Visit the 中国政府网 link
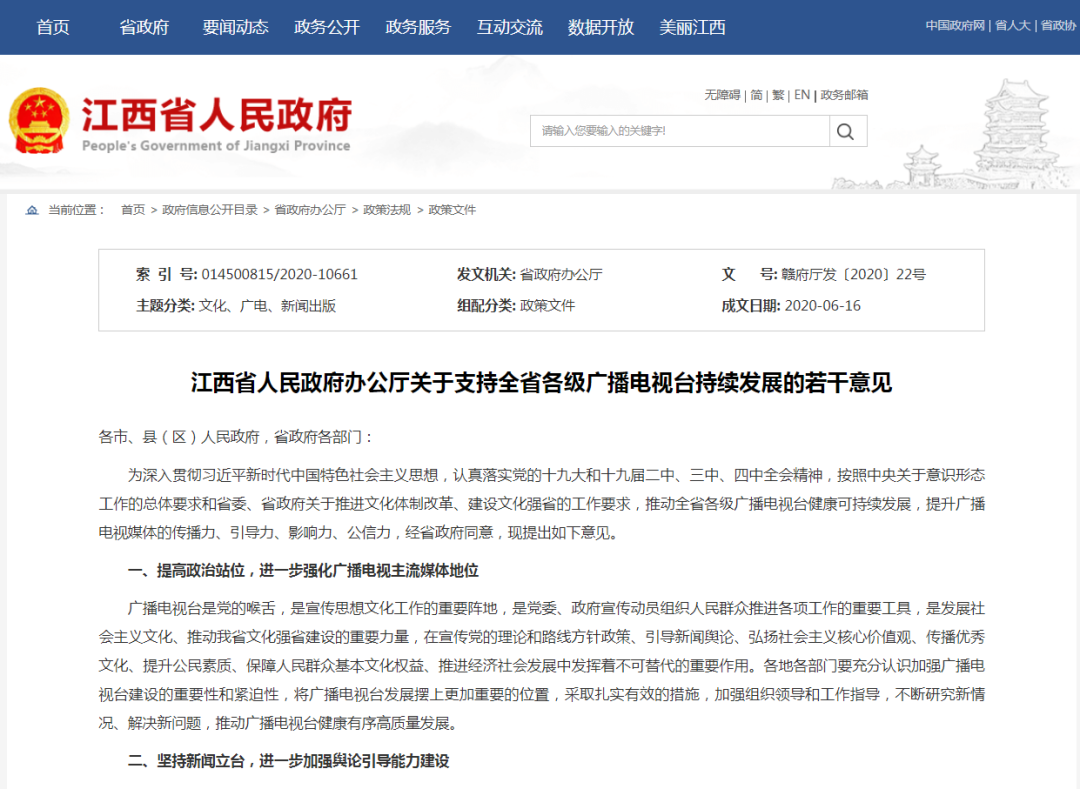This screenshot has width=1080, height=789. click(x=955, y=25)
